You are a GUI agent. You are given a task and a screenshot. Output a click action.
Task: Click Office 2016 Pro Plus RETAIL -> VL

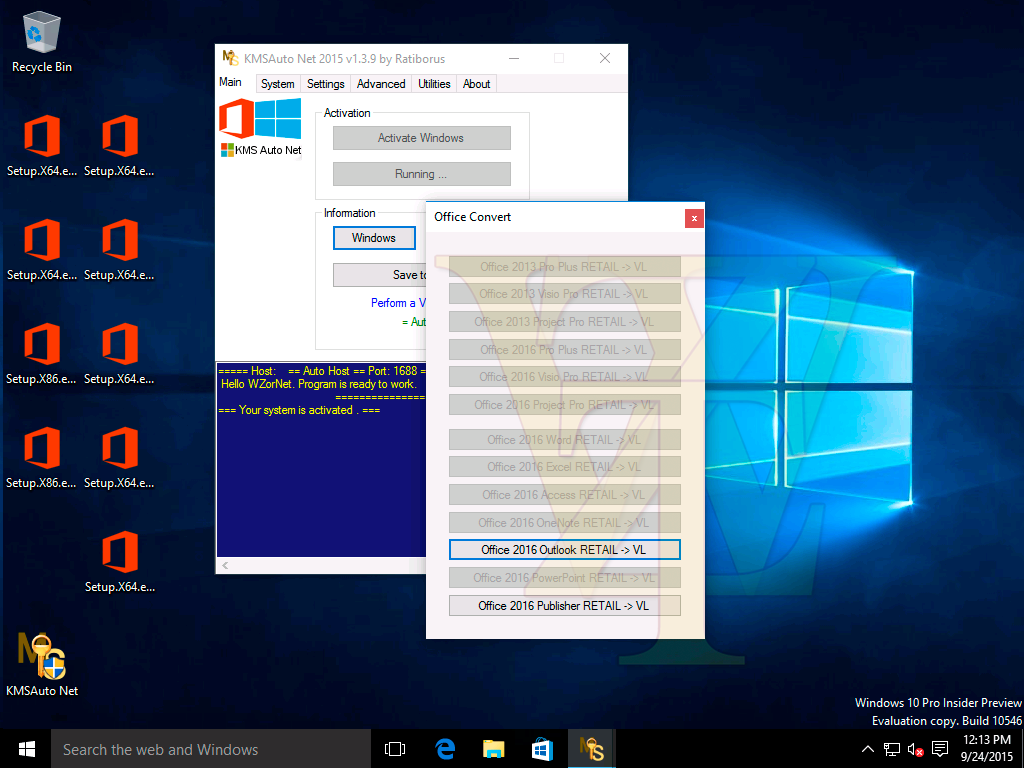pyautogui.click(x=564, y=349)
